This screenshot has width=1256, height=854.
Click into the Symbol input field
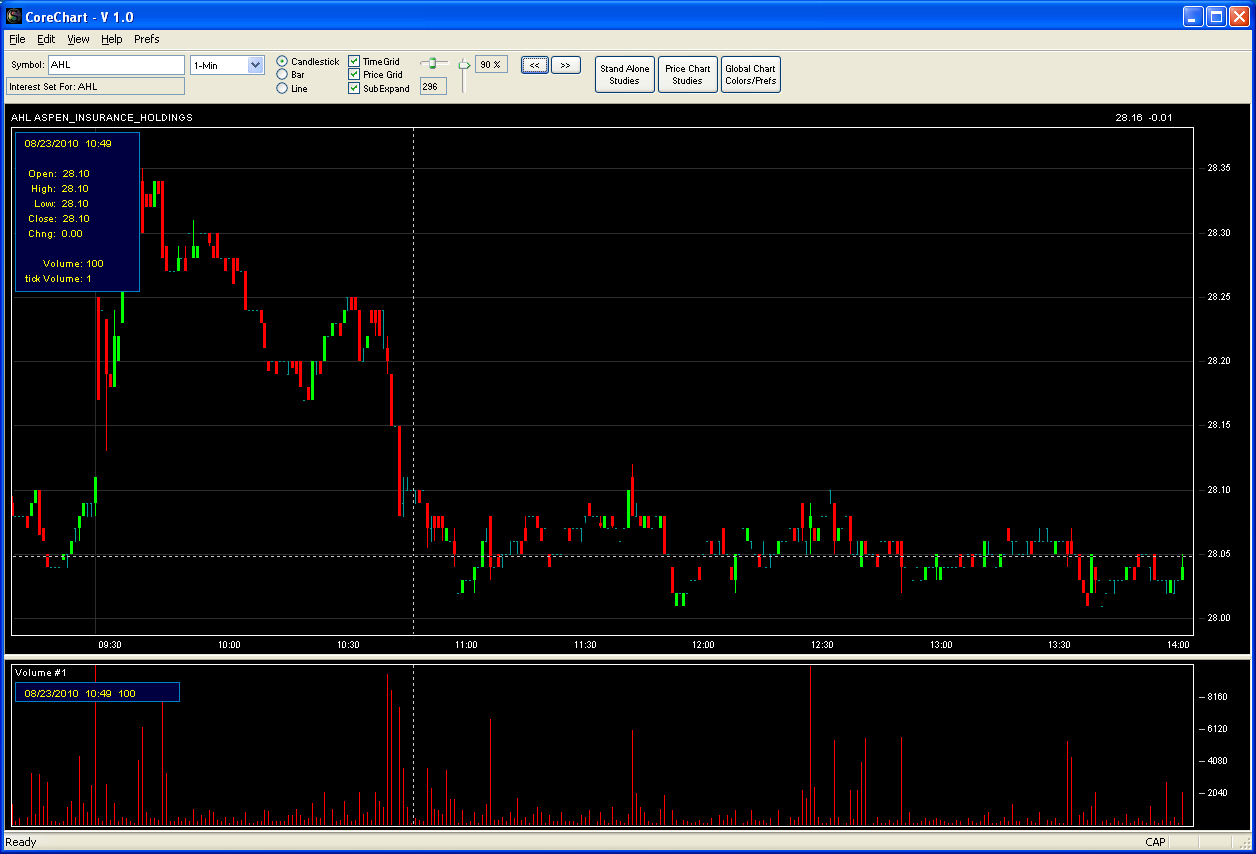pyautogui.click(x=117, y=65)
